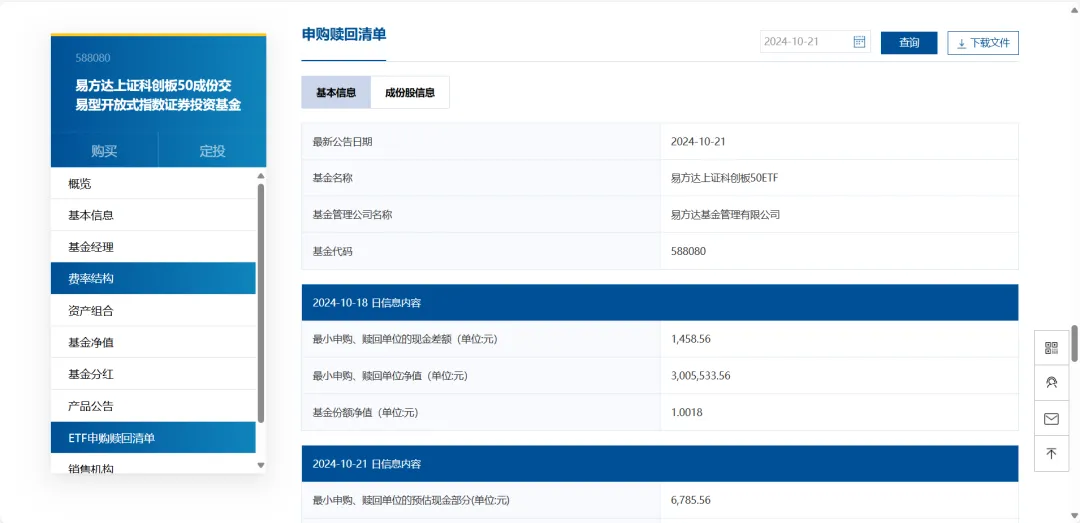Viewport: 1080px width, 523px height.
Task: Click the 3,005,533.56 value
Action: tap(700, 376)
